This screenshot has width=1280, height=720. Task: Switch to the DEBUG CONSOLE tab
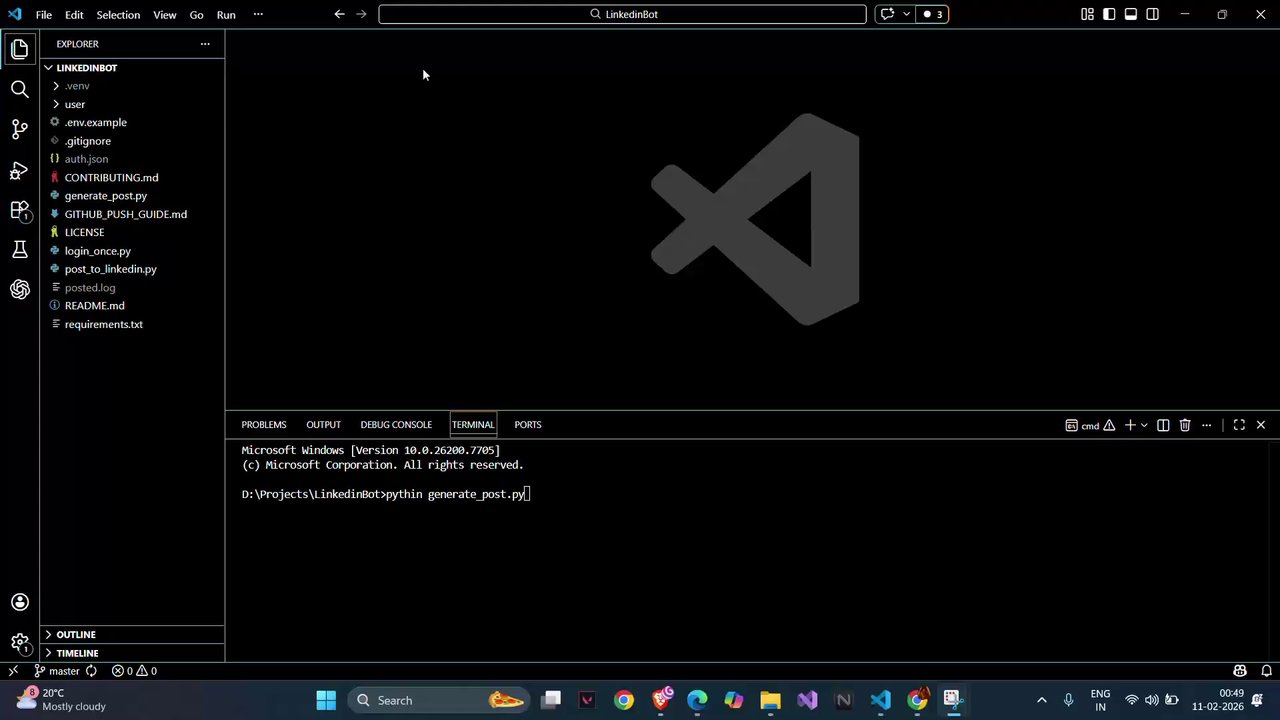(396, 425)
